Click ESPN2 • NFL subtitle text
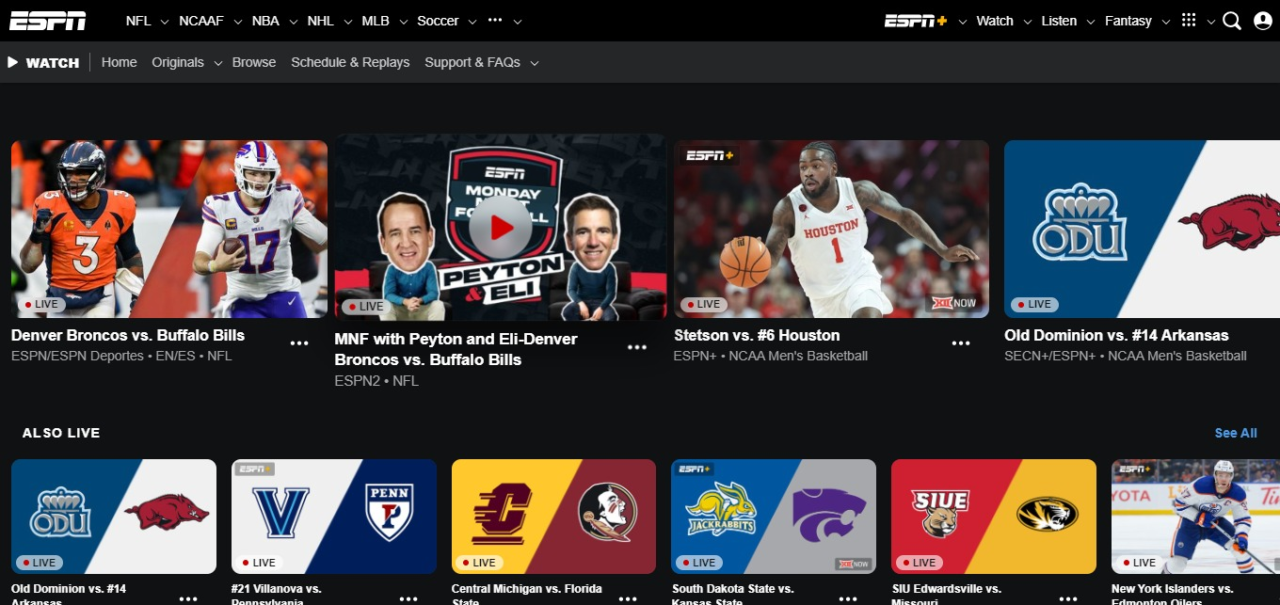The width and height of the screenshot is (1280, 605). pyautogui.click(x=376, y=381)
